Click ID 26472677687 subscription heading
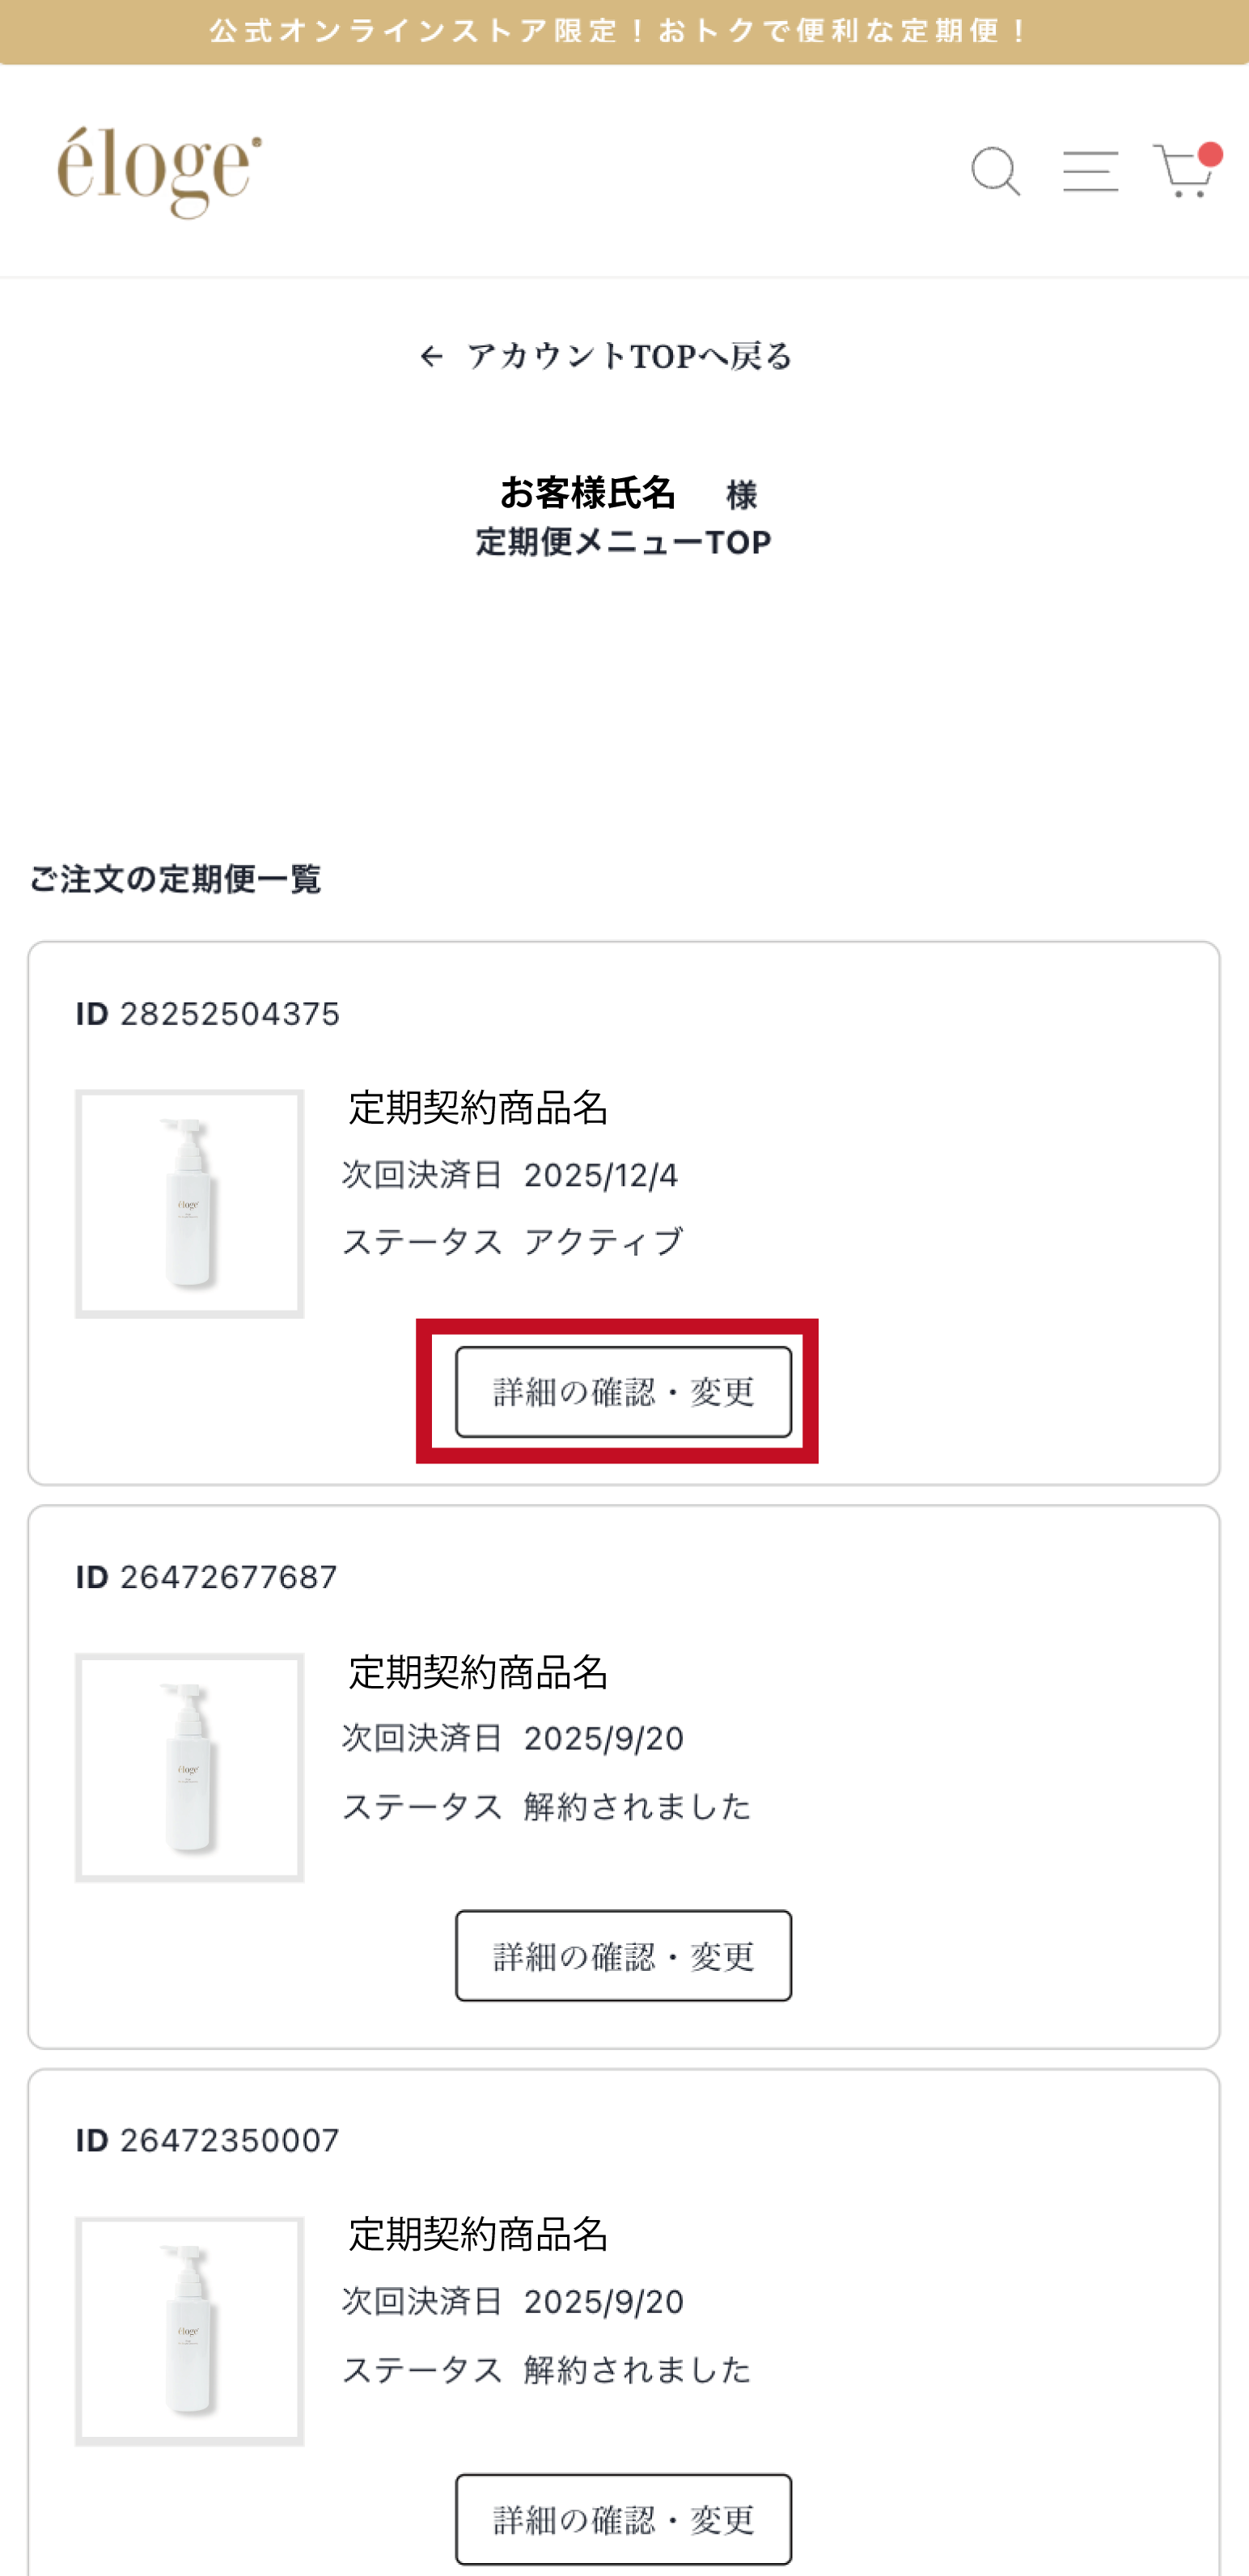Viewport: 1249px width, 2576px height. (x=207, y=1577)
